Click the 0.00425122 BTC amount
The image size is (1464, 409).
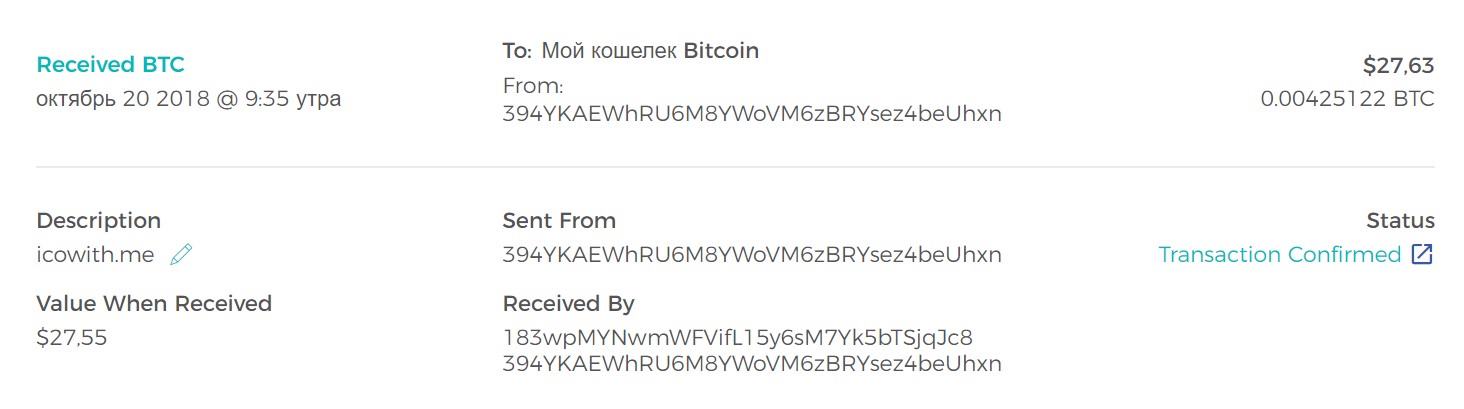tap(1347, 99)
